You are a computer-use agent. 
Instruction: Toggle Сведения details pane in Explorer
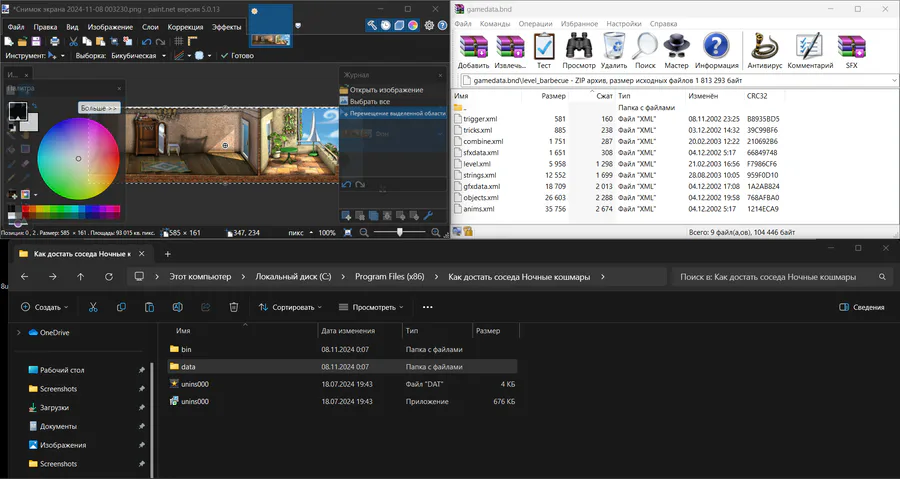862,307
